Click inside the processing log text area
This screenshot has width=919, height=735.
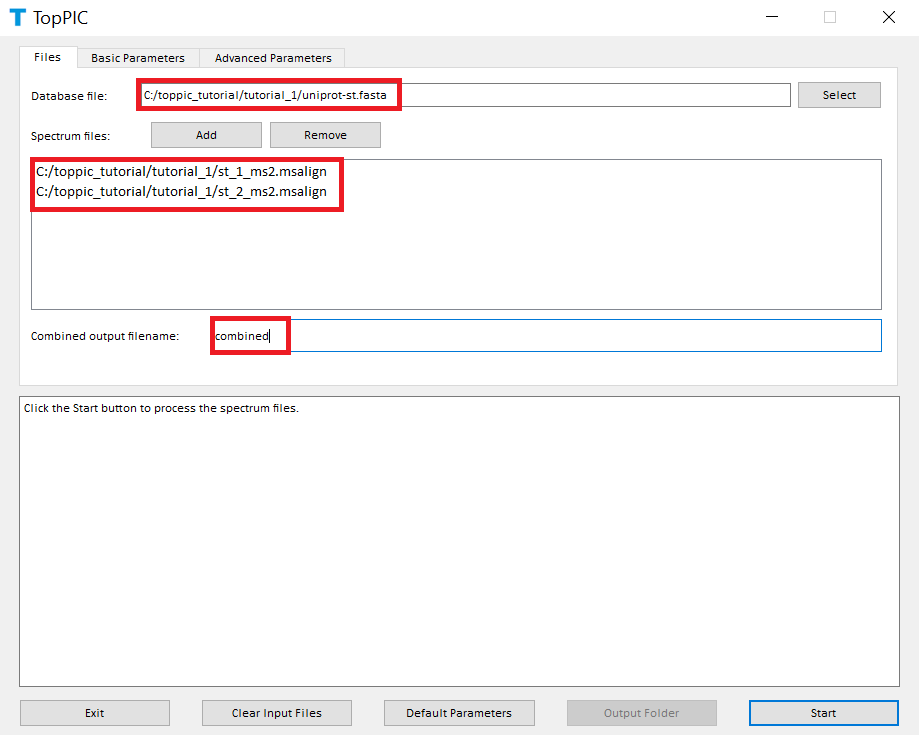459,540
